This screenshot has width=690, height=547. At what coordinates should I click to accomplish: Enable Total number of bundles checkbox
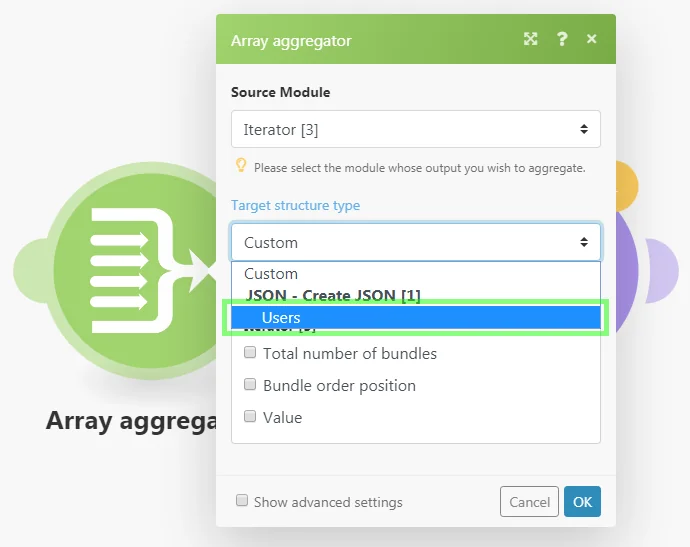(x=250, y=352)
